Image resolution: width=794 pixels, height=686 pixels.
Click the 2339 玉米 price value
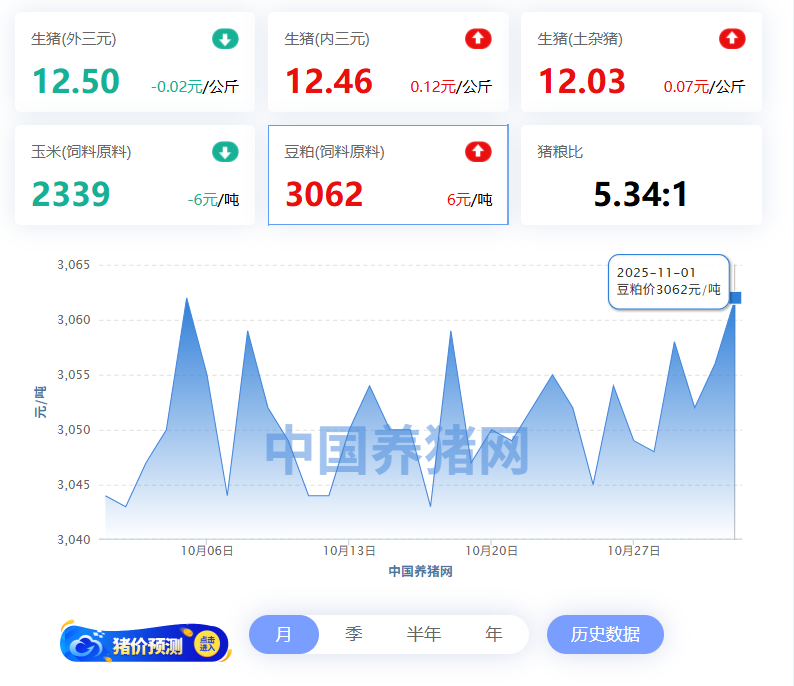[x=71, y=194]
